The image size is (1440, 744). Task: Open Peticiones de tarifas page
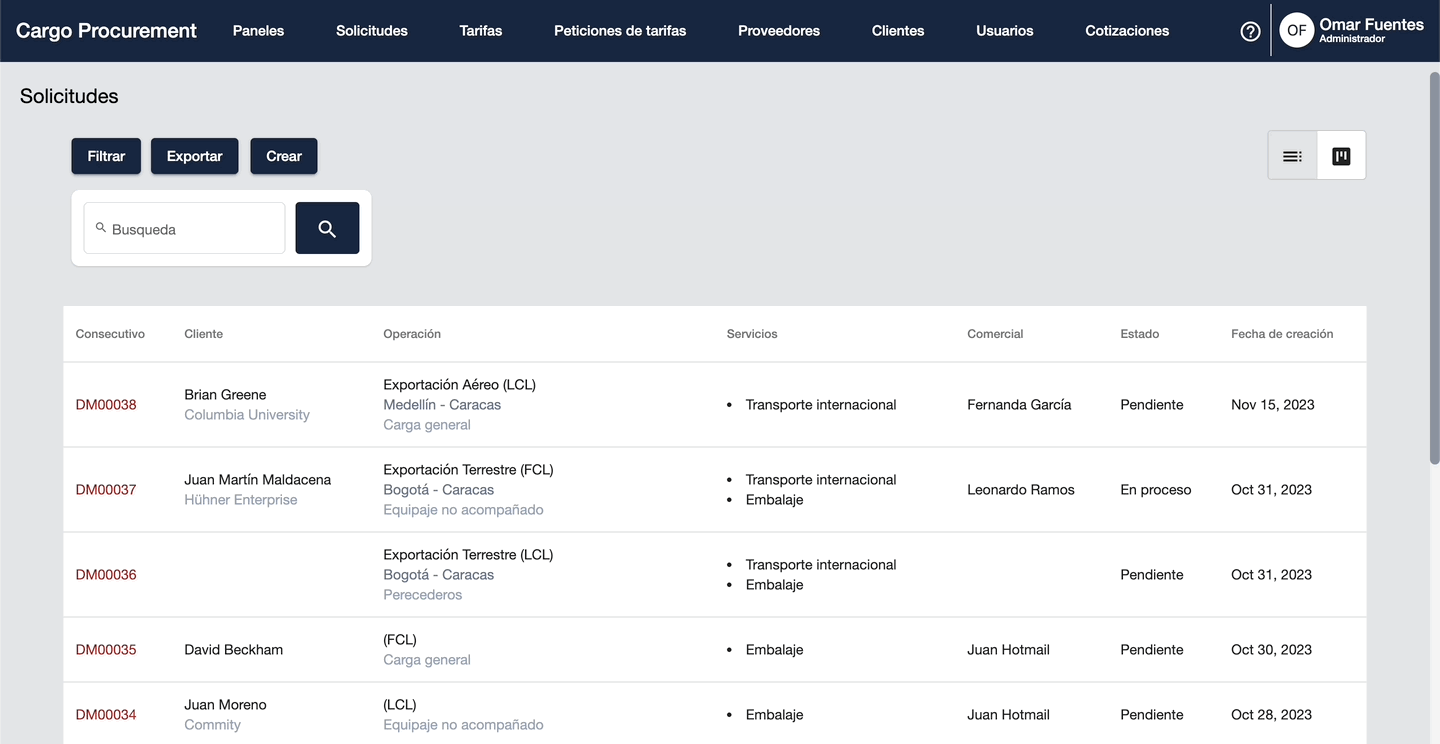(x=620, y=31)
